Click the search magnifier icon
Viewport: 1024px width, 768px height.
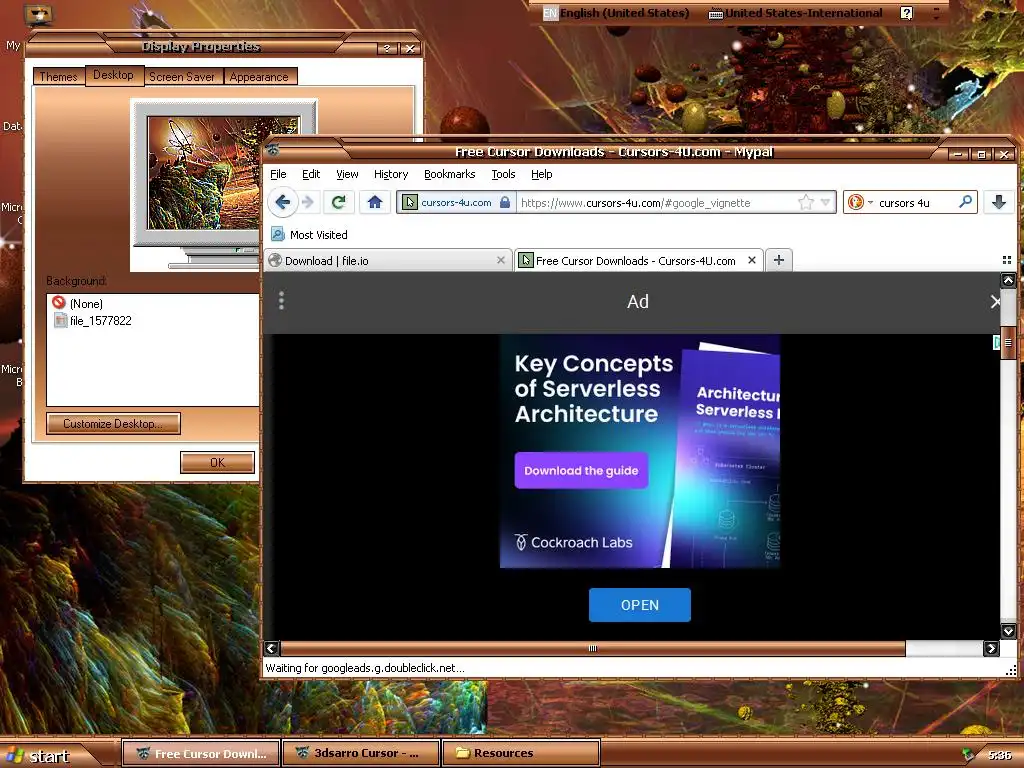click(x=965, y=202)
